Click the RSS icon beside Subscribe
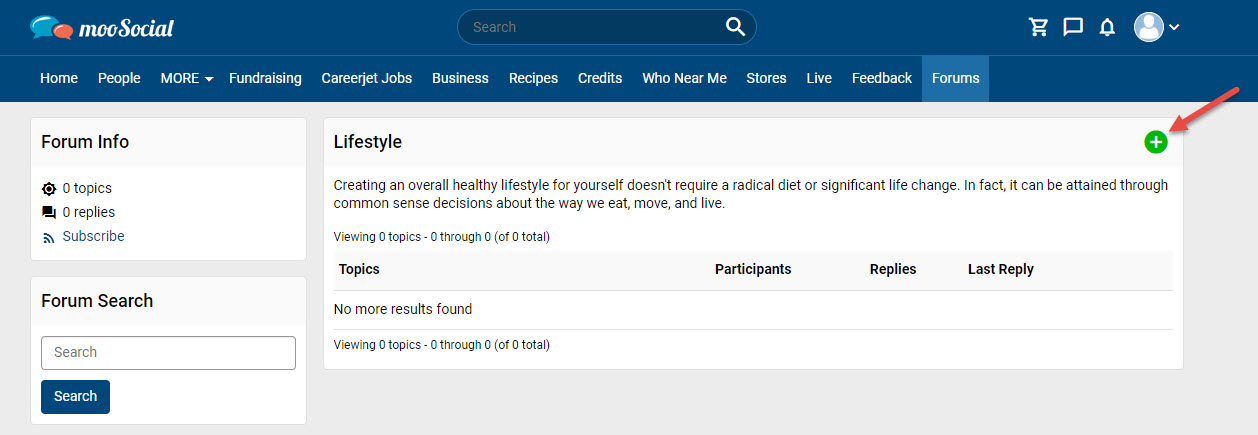 click(x=49, y=237)
